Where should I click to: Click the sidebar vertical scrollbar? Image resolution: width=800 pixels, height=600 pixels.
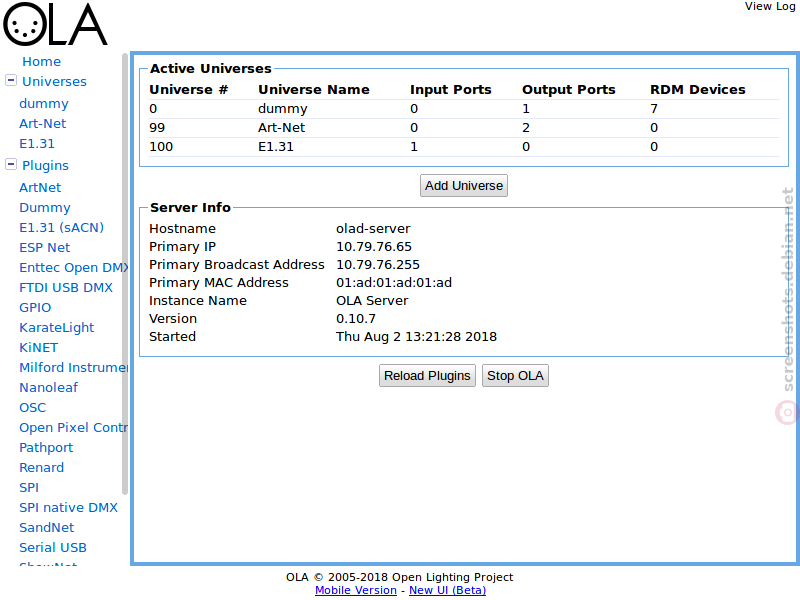click(x=125, y=273)
